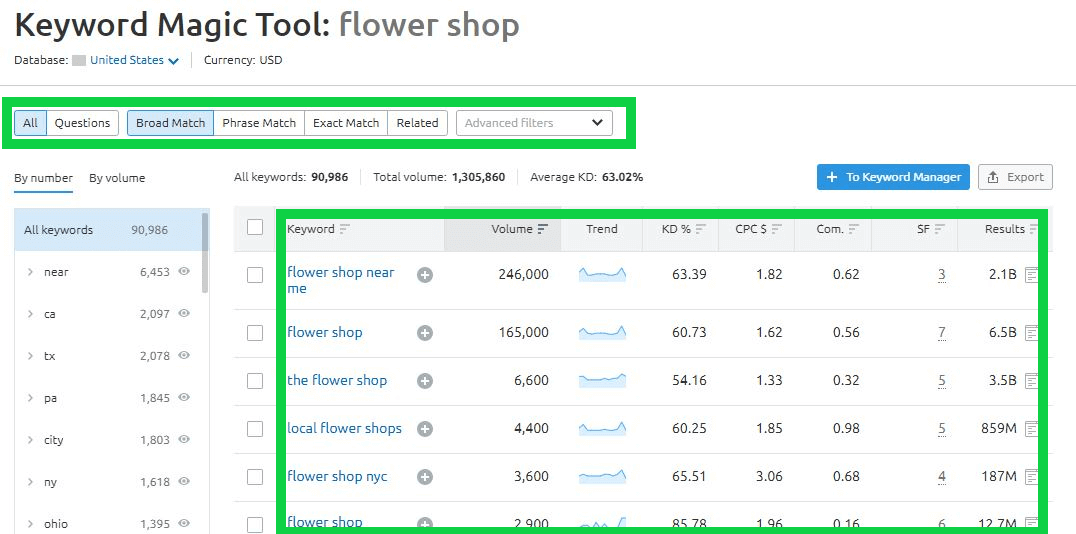Image resolution: width=1076 pixels, height=534 pixels.
Task: Open the Advanced filters dropdown
Action: [534, 123]
